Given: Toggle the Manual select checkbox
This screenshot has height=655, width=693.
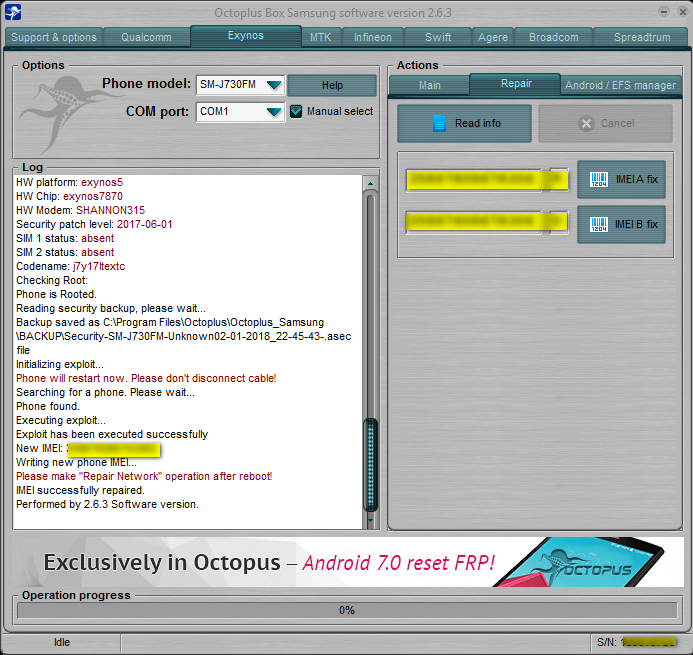Looking at the screenshot, I should point(296,111).
